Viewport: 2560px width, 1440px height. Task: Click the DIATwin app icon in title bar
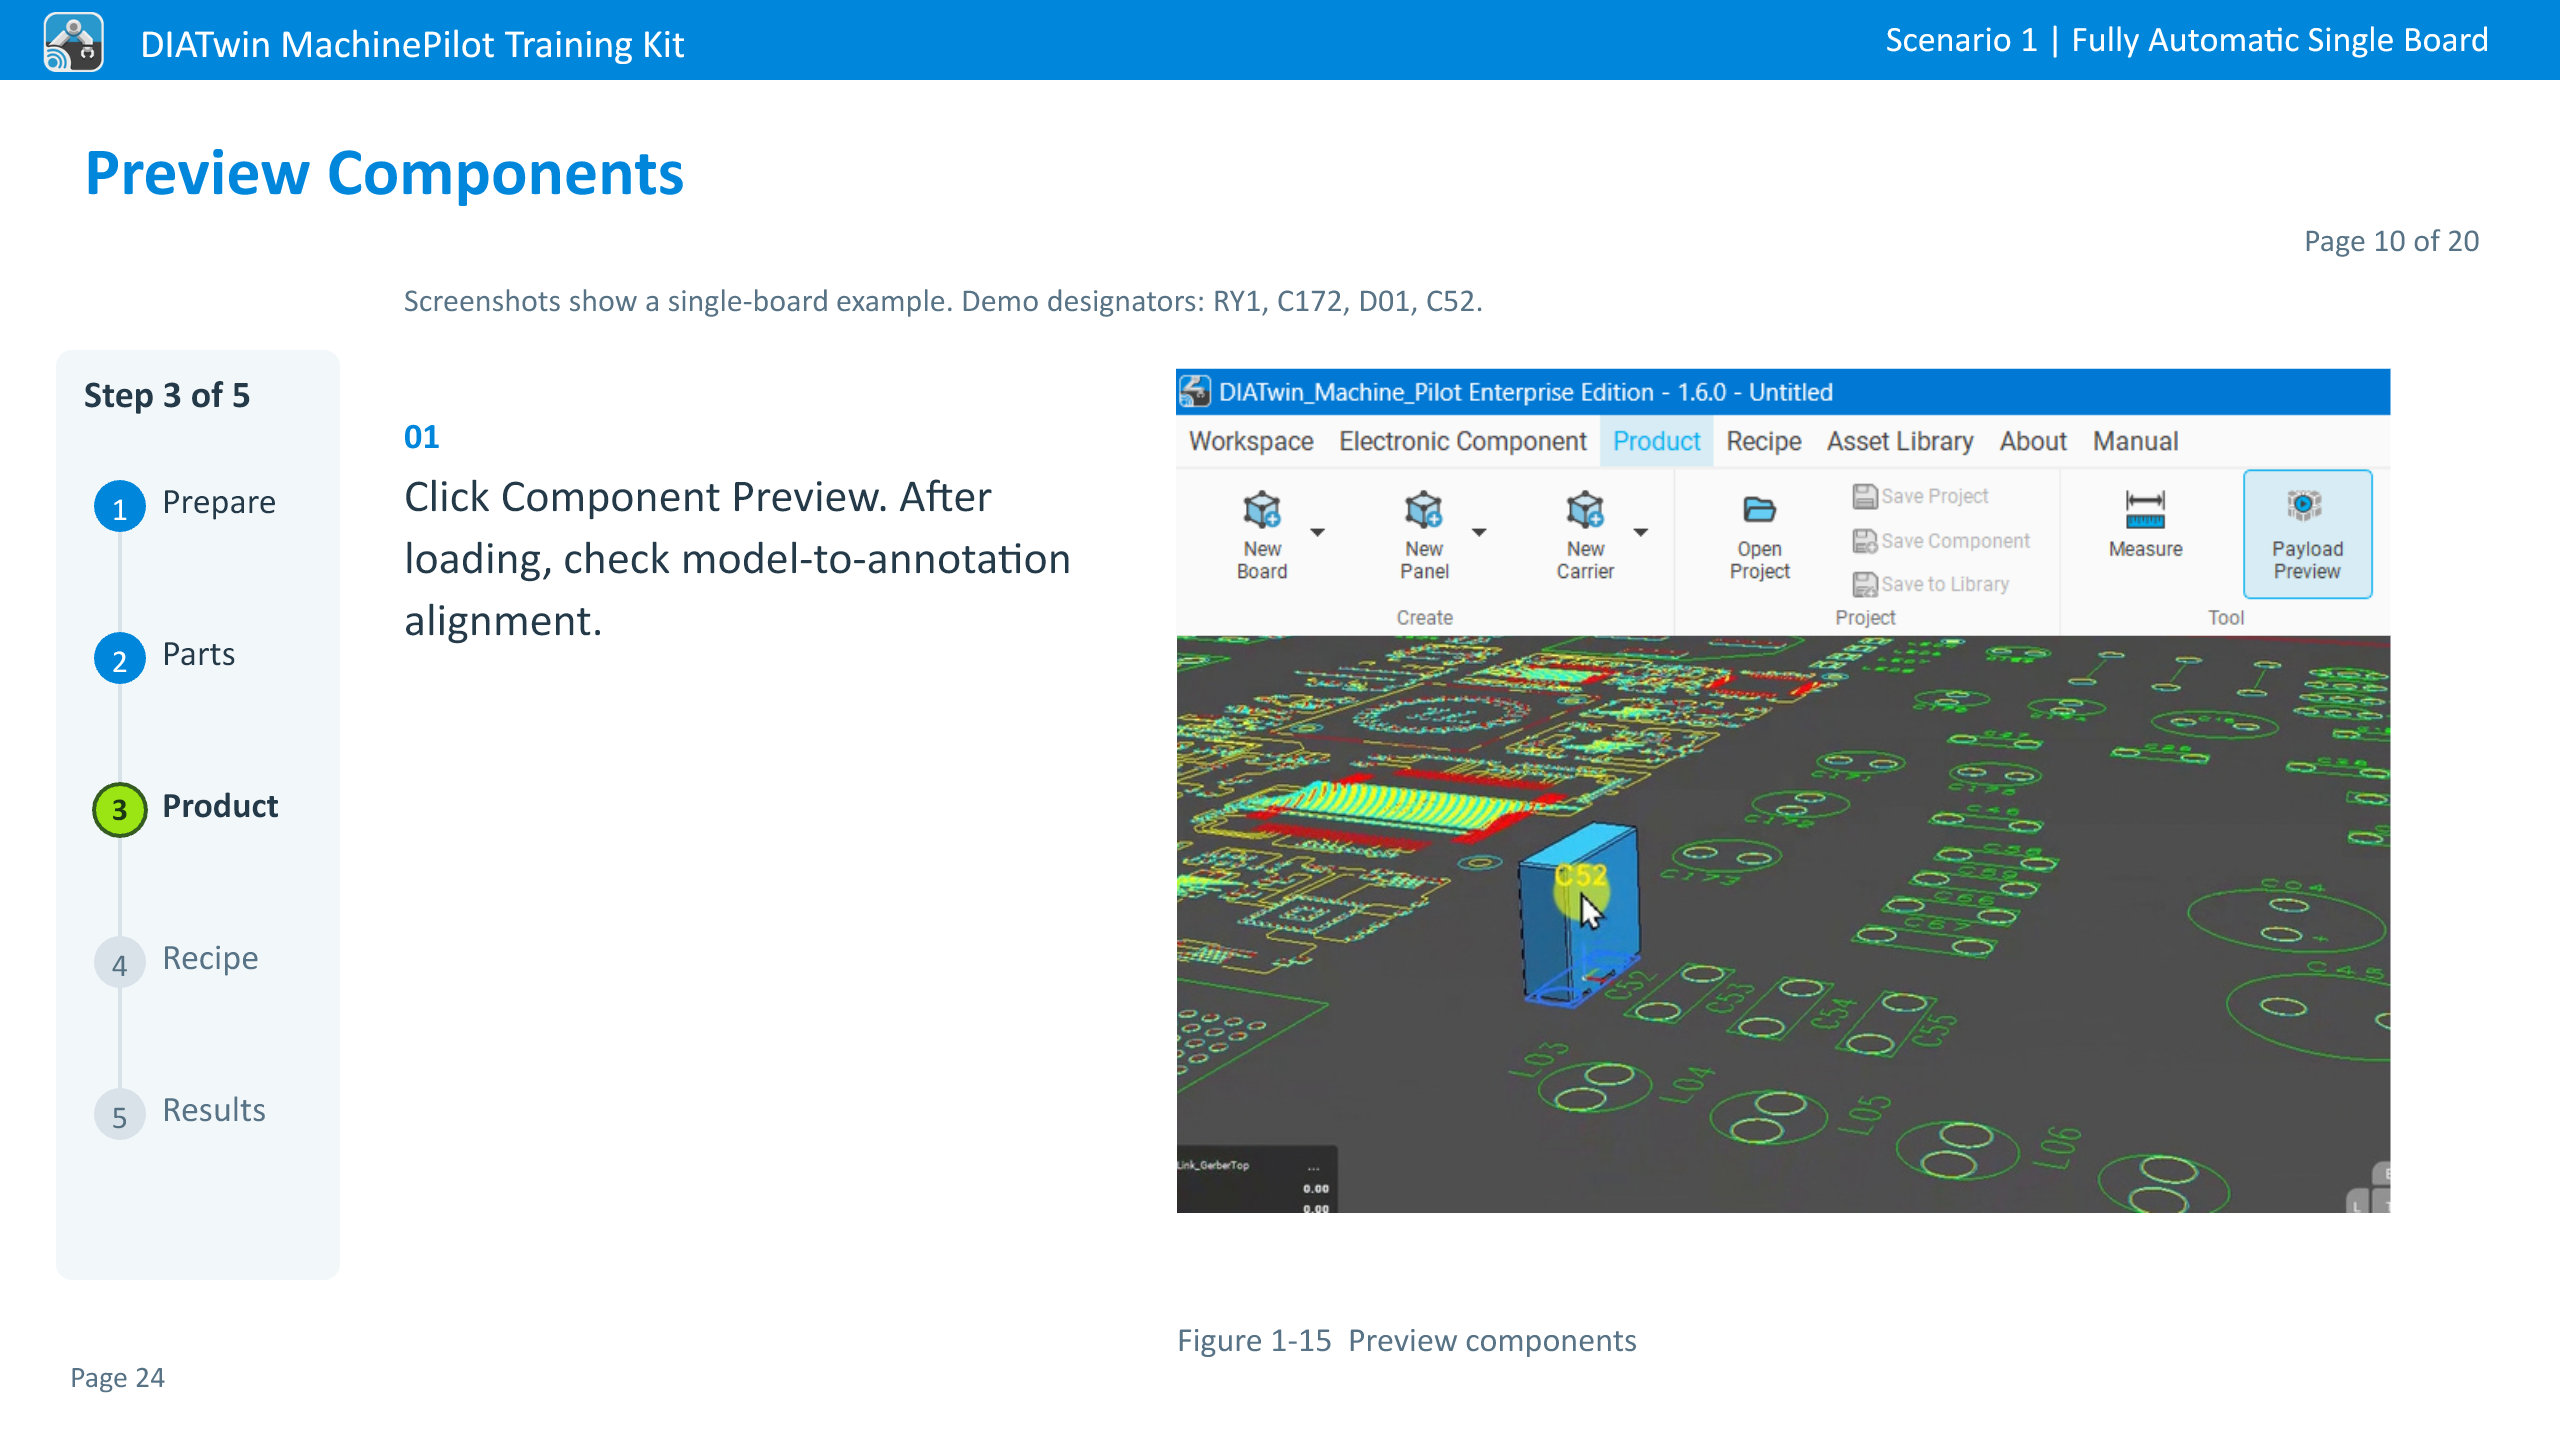click(1195, 392)
